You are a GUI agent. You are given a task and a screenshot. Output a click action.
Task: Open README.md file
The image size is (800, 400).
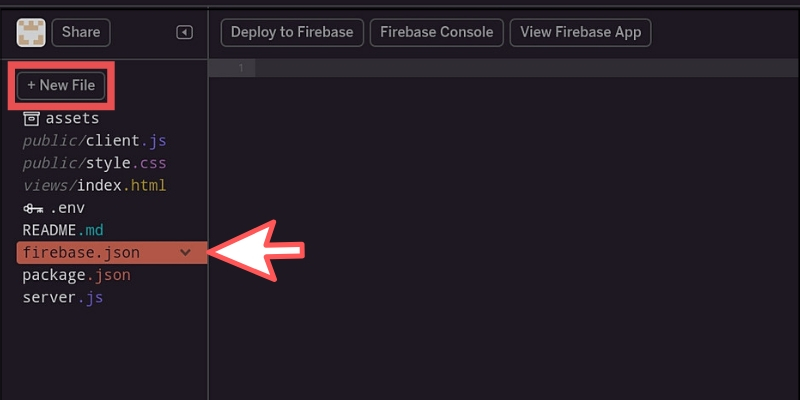point(63,231)
